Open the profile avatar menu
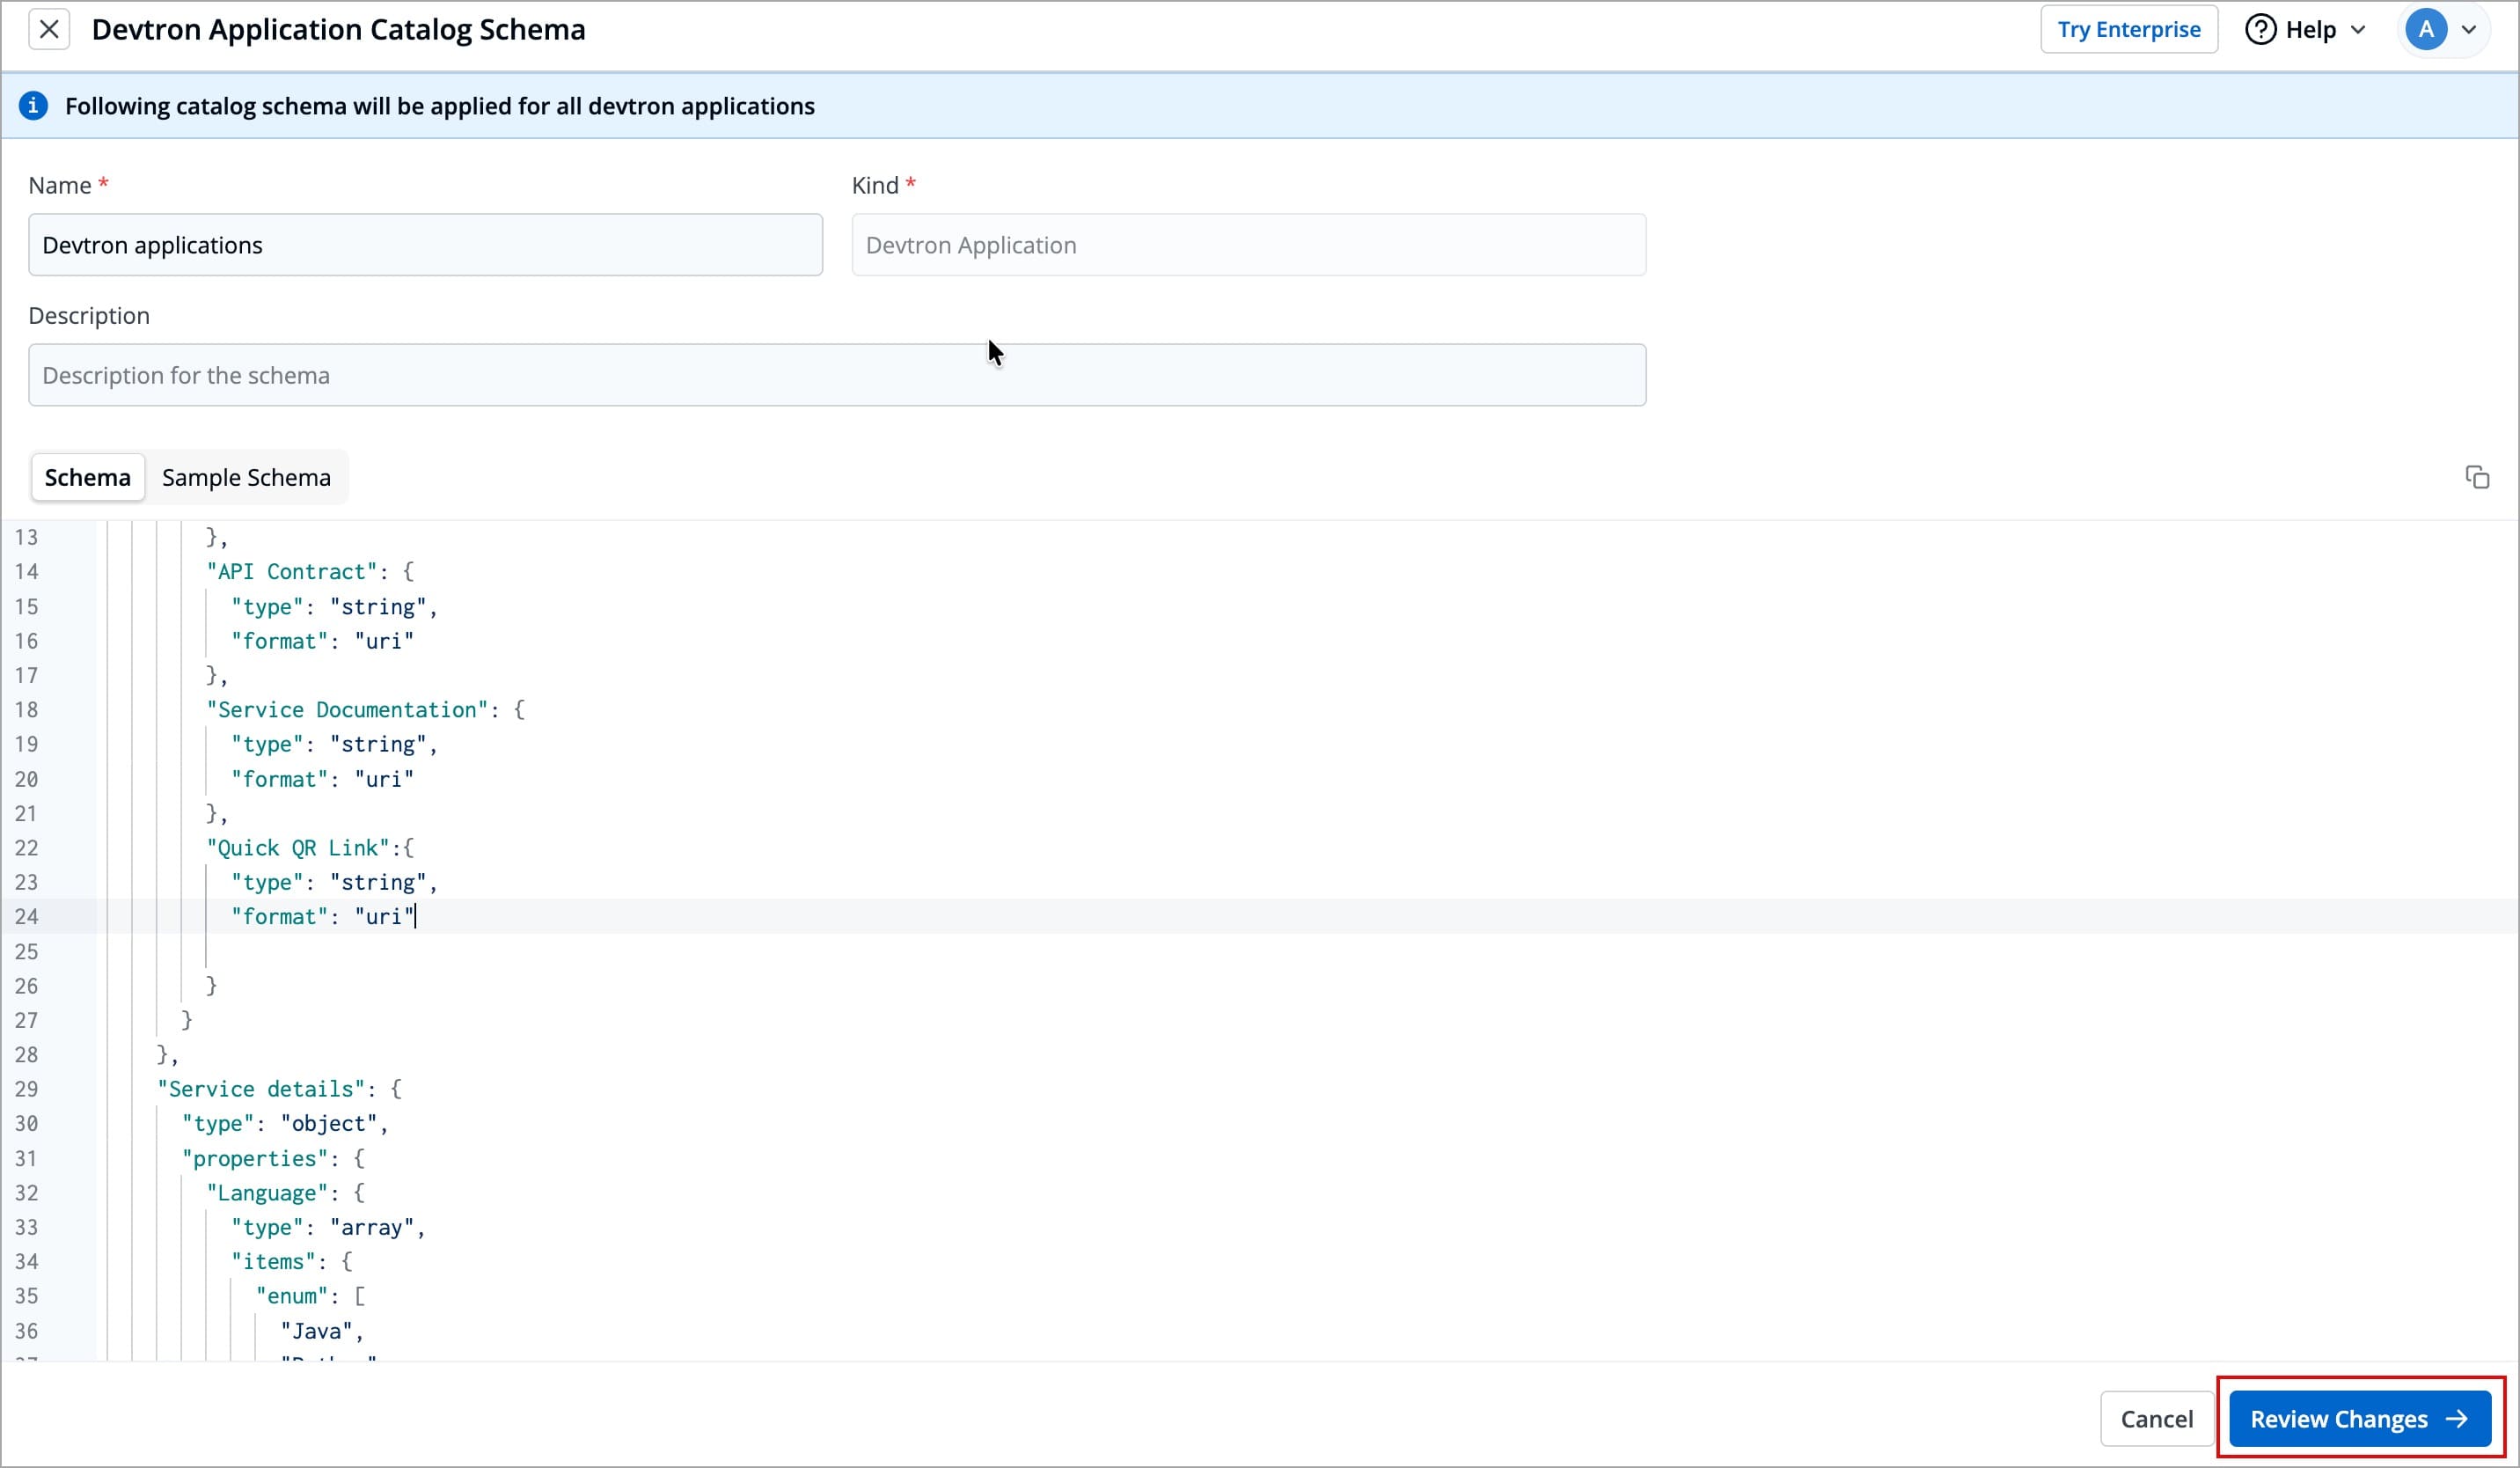The height and width of the screenshot is (1468, 2520). 2426,29
